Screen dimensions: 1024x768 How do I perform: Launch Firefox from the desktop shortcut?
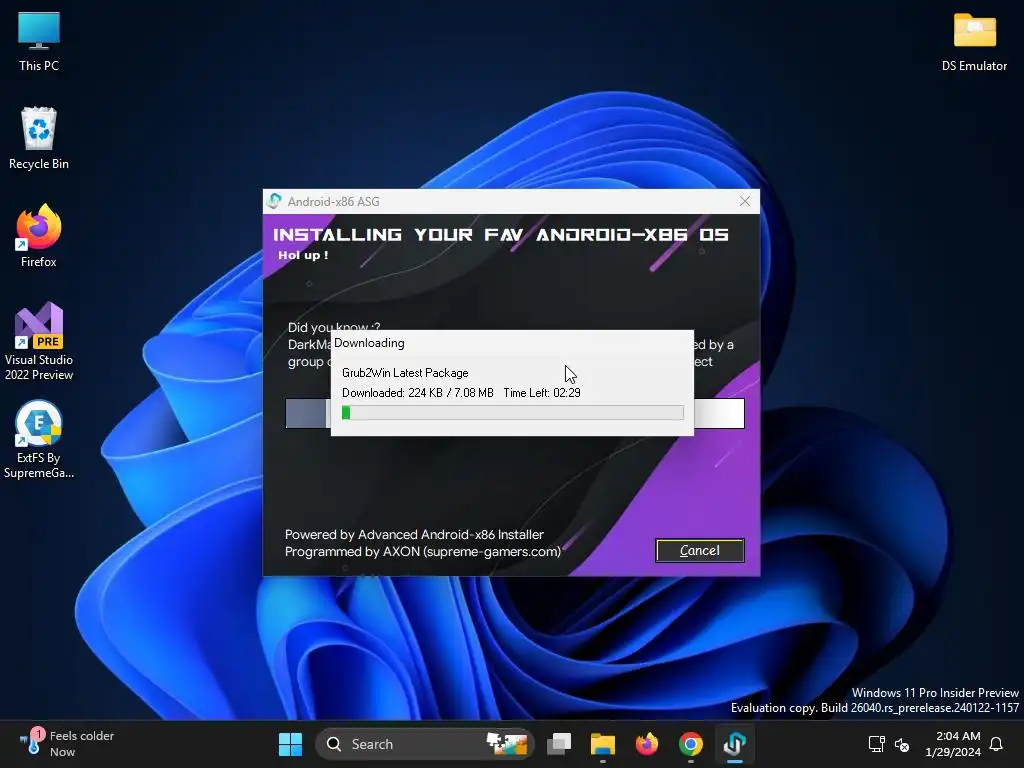coord(39,236)
